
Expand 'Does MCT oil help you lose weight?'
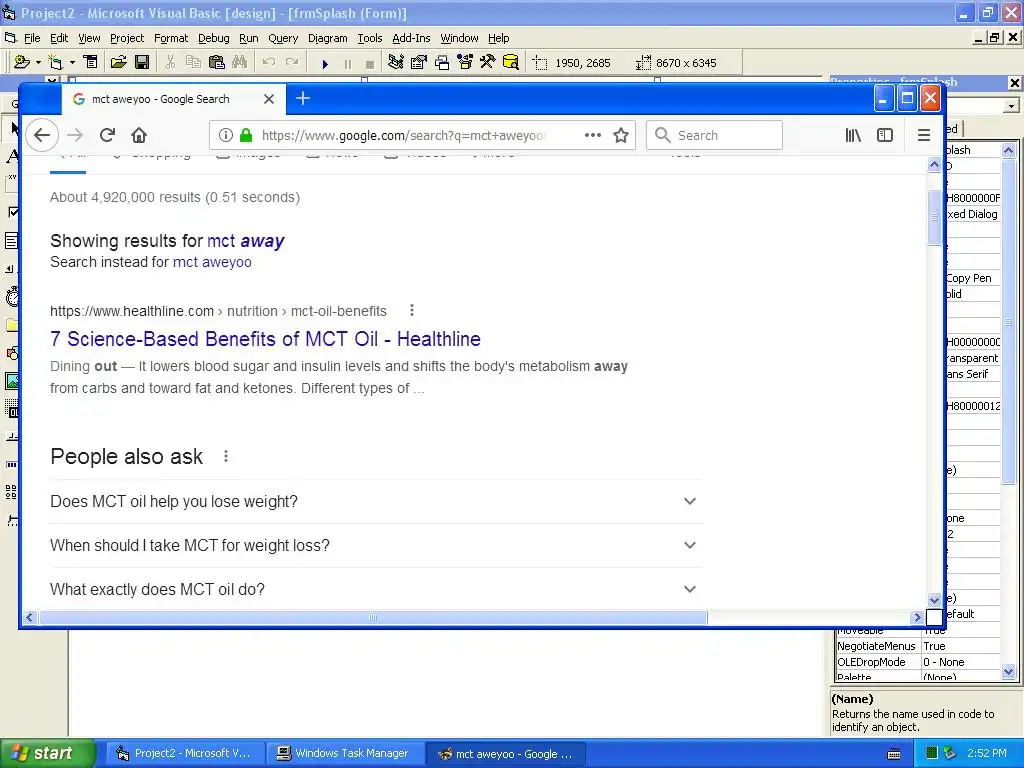pos(376,502)
